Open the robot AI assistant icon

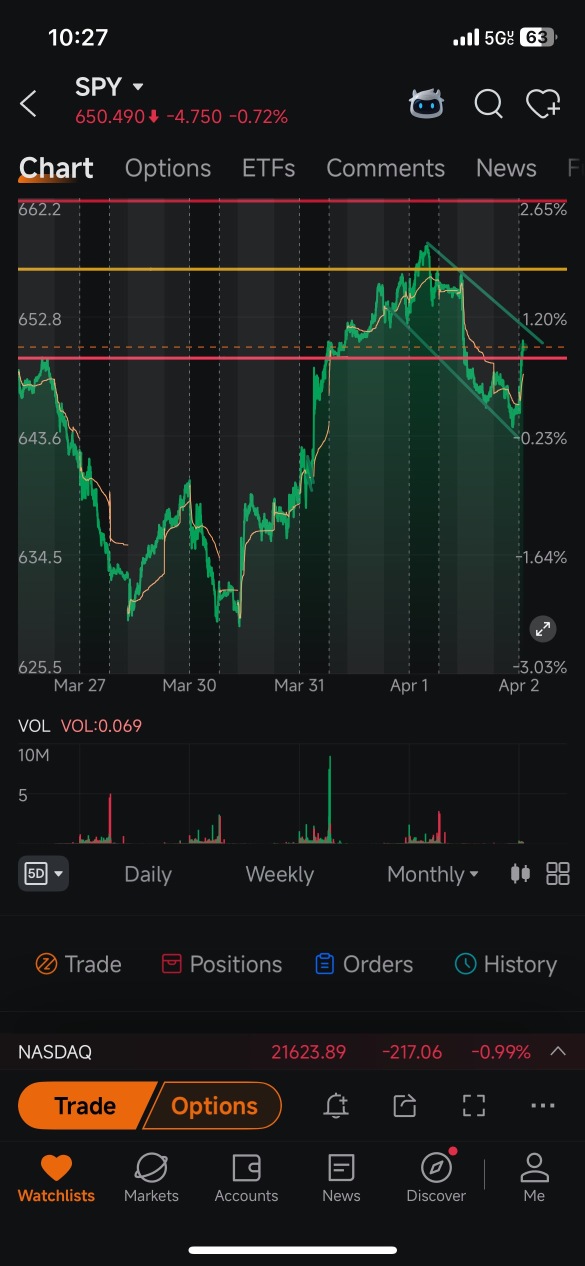tap(427, 103)
